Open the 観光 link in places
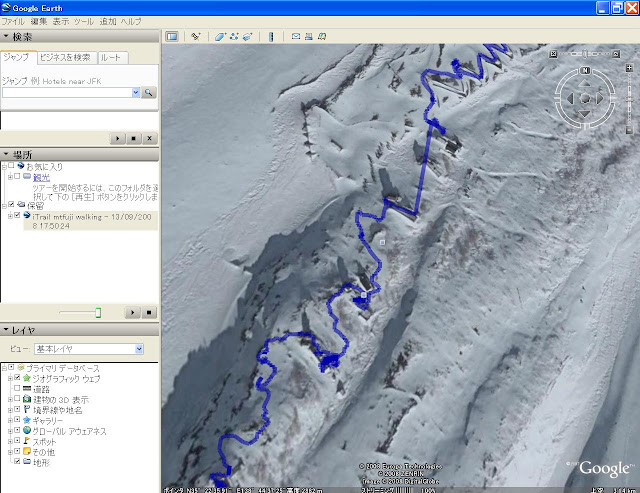This screenshot has height=493, width=640. (42, 178)
